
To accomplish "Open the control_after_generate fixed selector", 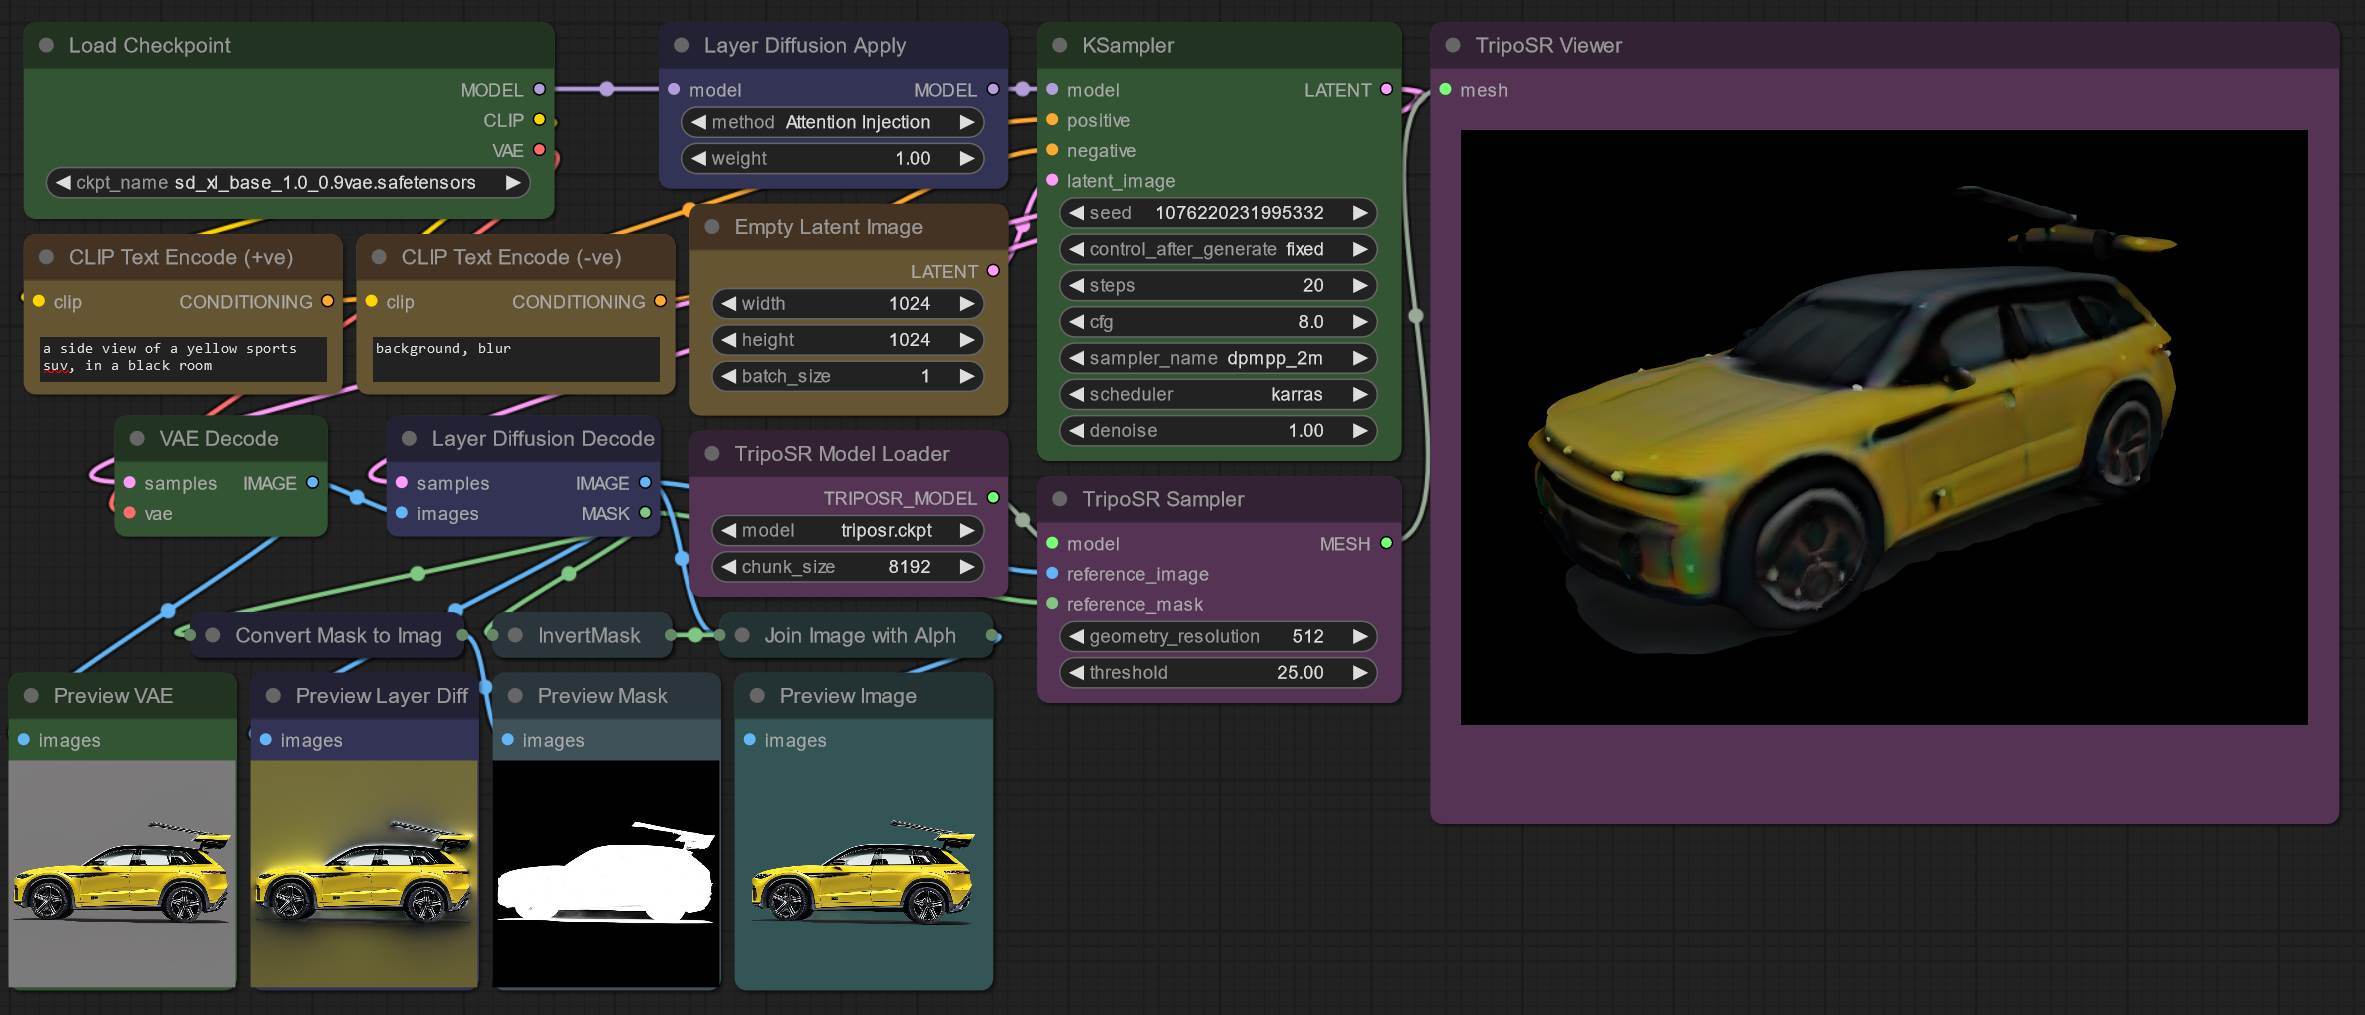I will [x=1218, y=249].
